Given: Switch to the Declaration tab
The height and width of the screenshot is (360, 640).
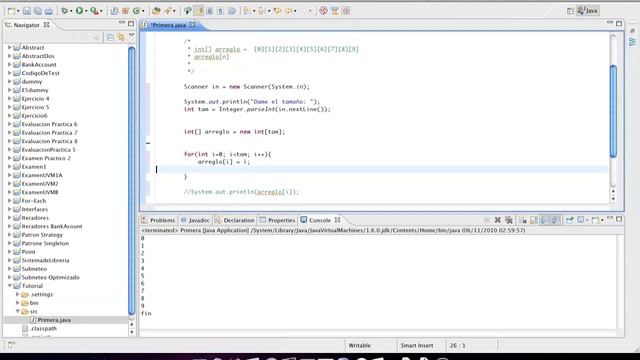Looking at the screenshot, I should [234, 220].
